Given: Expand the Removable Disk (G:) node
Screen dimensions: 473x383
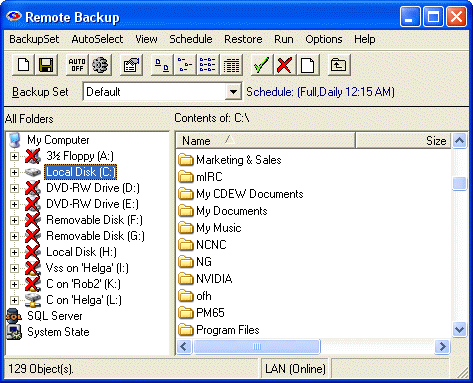Looking at the screenshot, I should (14, 236).
